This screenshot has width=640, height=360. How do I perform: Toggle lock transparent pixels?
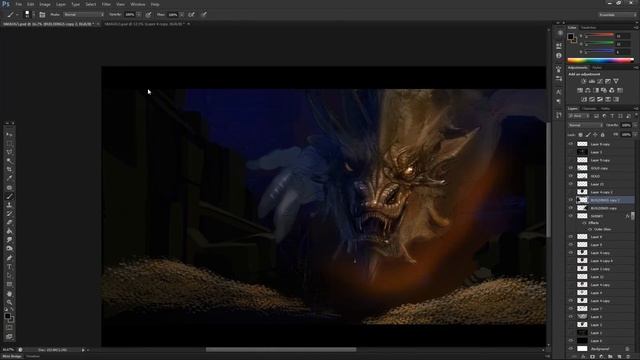tap(580, 135)
